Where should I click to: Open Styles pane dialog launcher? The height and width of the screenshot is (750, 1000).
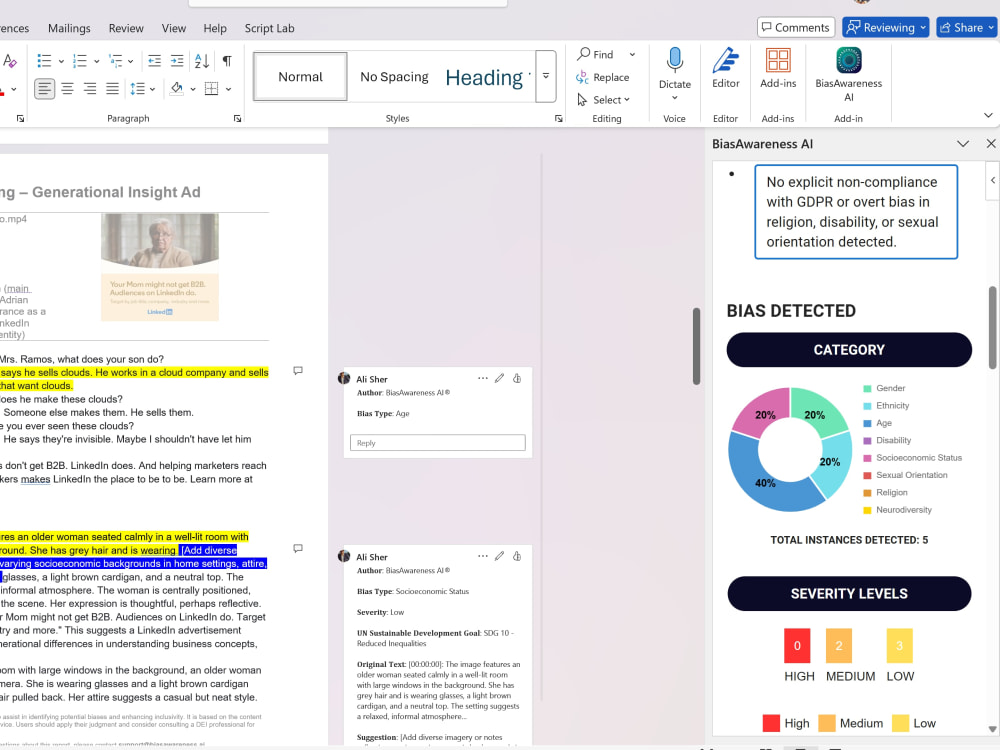559,119
